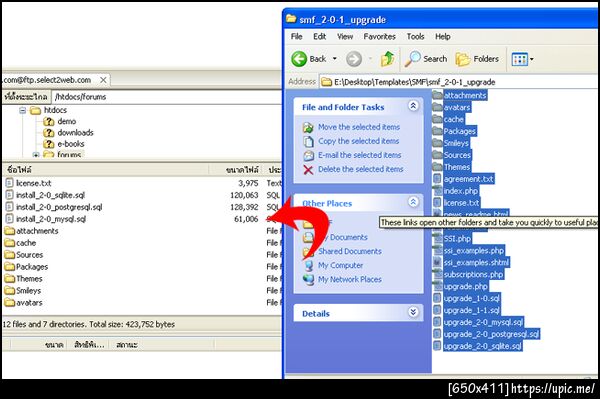
Task: Select the downloads folder in FTP tree
Action: 75,133
